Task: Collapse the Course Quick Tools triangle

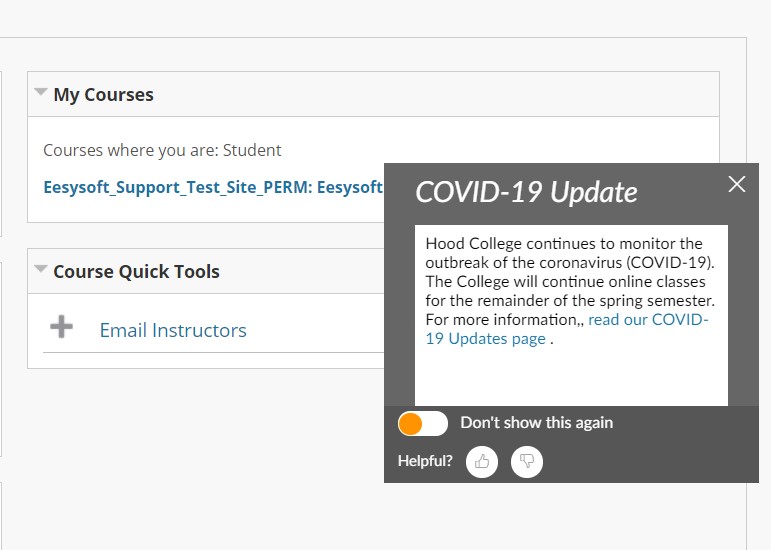Action: coord(41,268)
